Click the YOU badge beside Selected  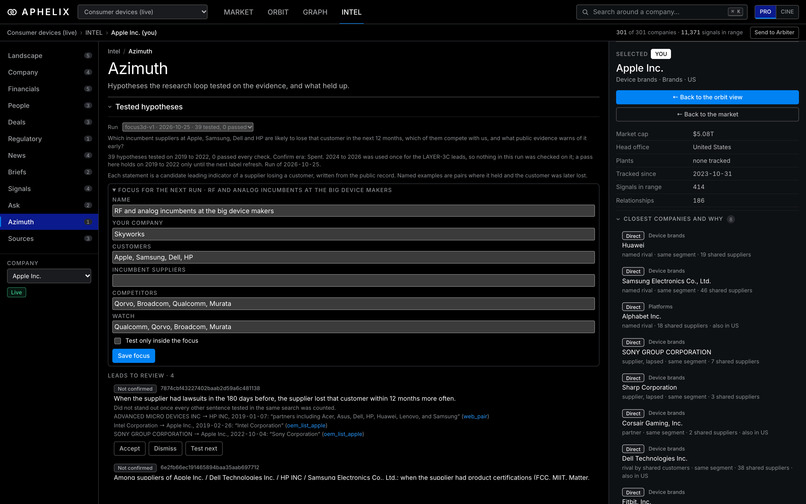[x=661, y=54]
